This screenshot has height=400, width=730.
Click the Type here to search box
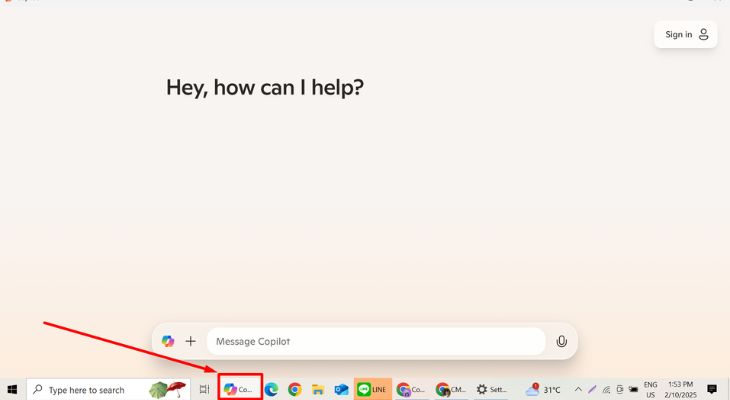coord(108,389)
